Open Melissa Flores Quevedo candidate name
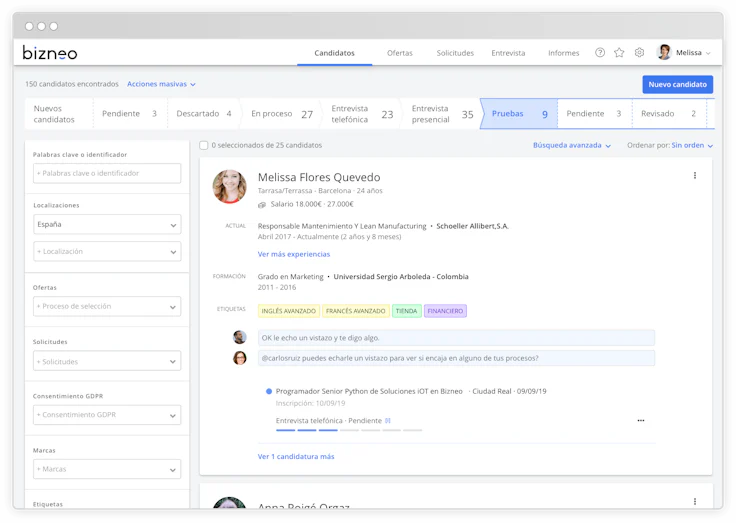 tap(319, 177)
